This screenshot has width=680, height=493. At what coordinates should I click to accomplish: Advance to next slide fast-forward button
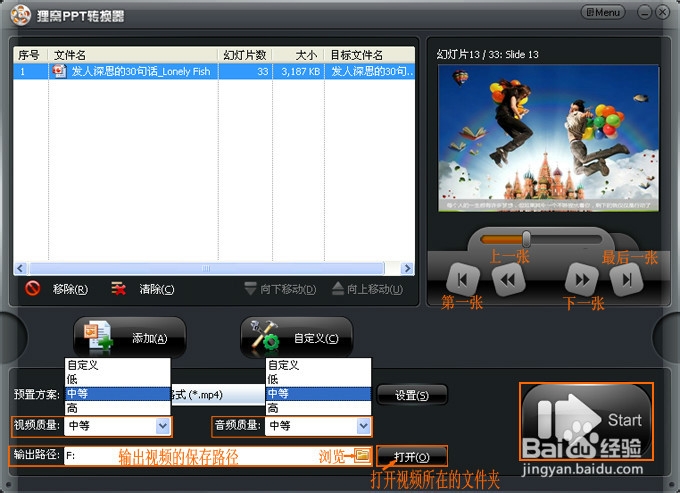click(582, 280)
